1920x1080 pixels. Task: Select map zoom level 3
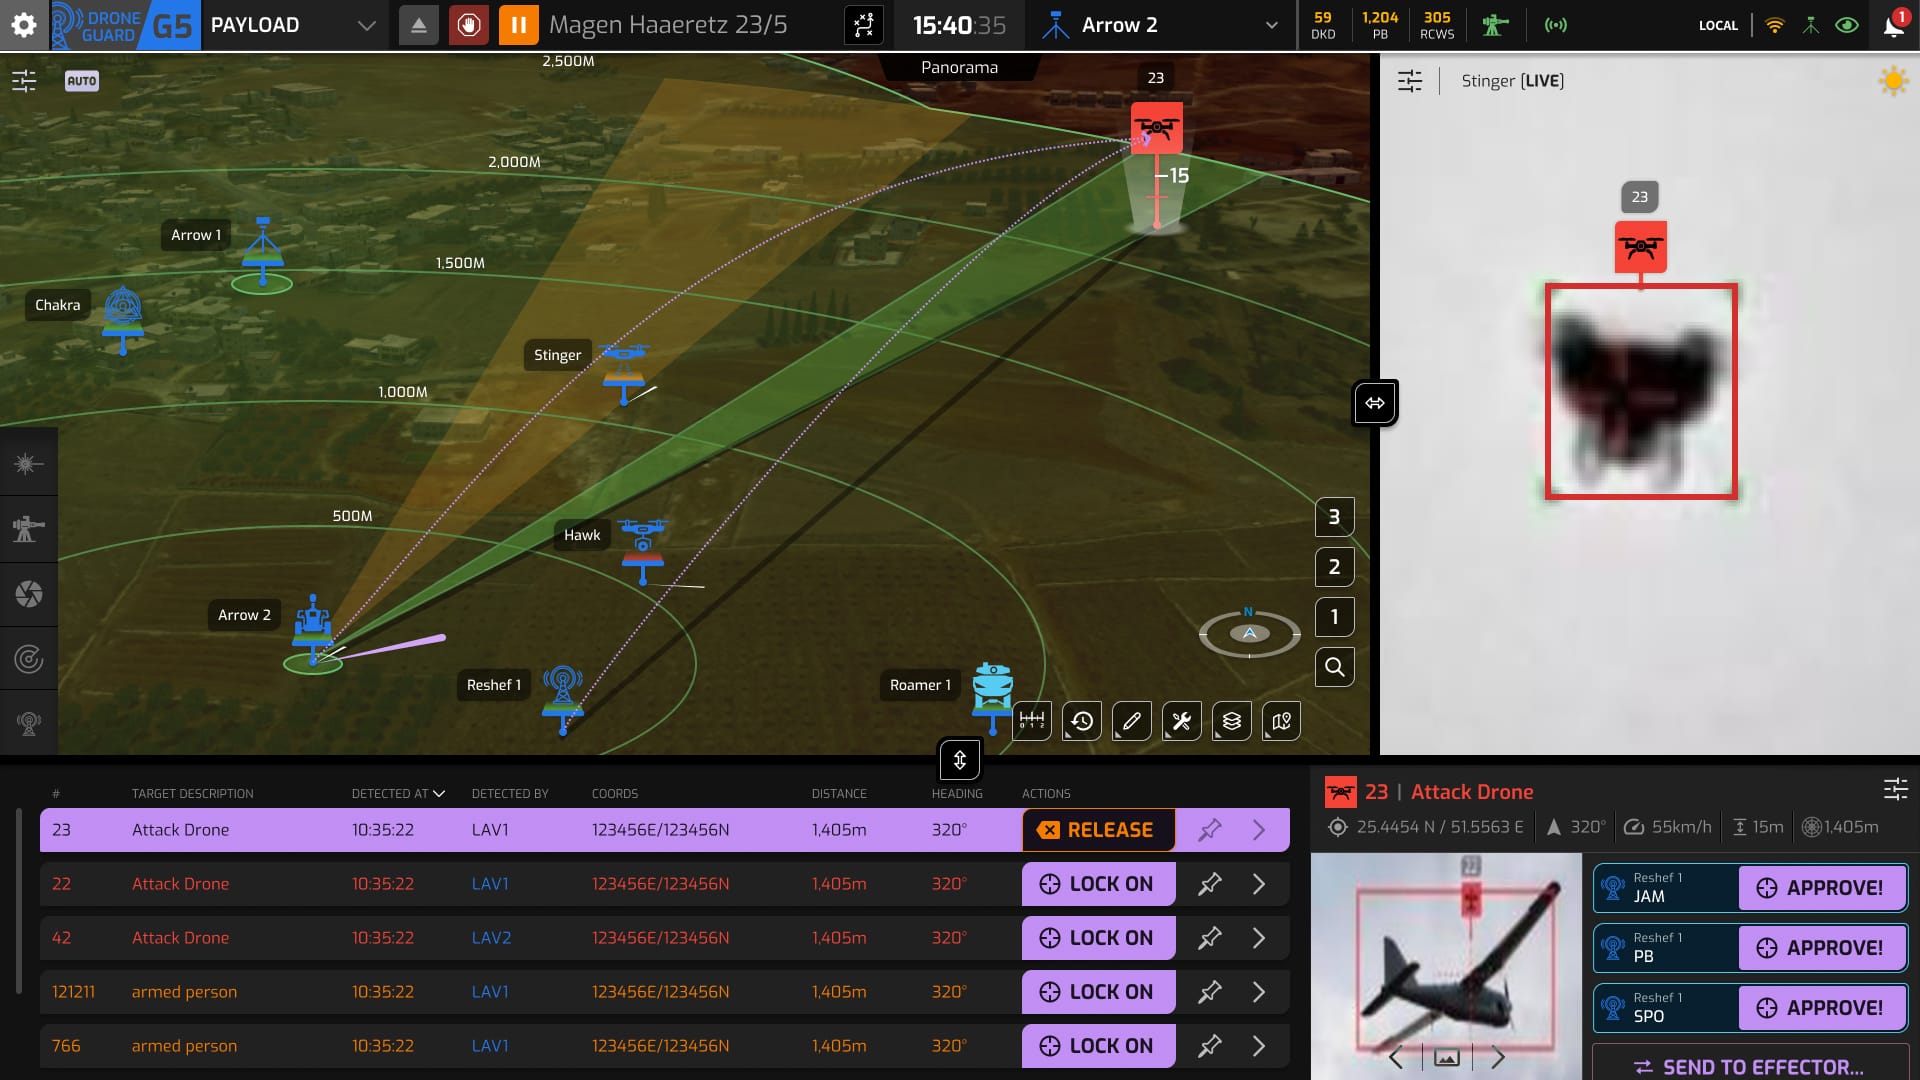[x=1334, y=517]
